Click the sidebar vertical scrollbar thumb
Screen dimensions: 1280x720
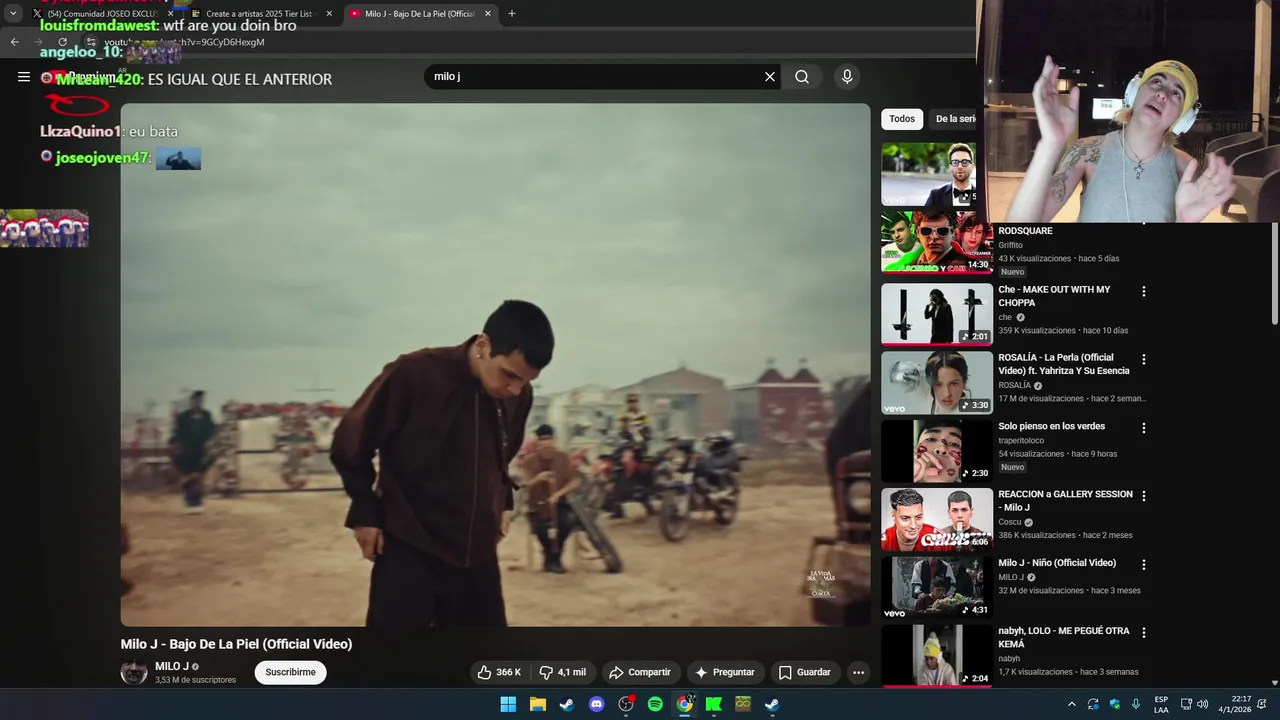point(1275,273)
